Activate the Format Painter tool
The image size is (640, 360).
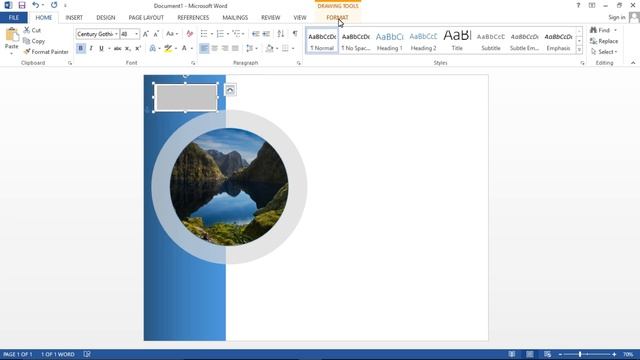(x=46, y=52)
